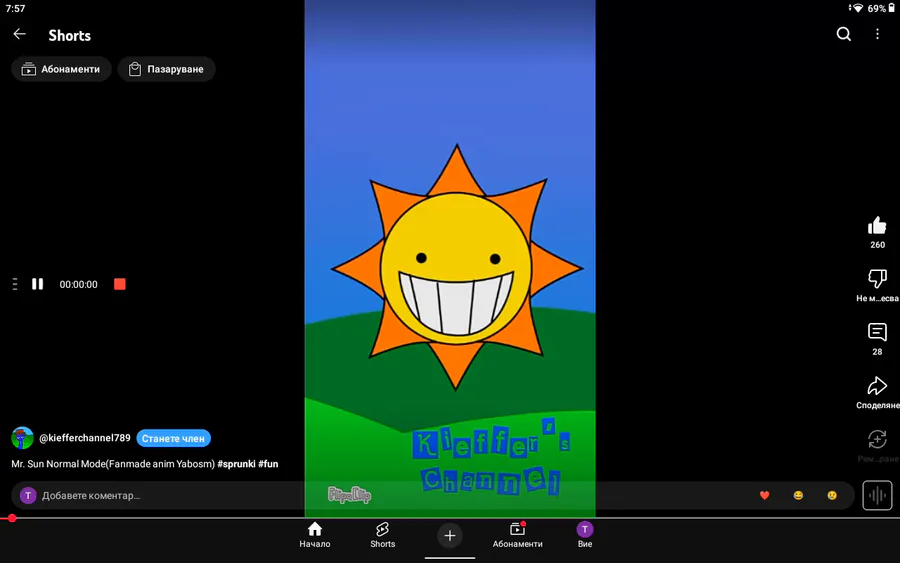
Task: Open the kiefferchannel789 channel avatar
Action: tap(22, 438)
